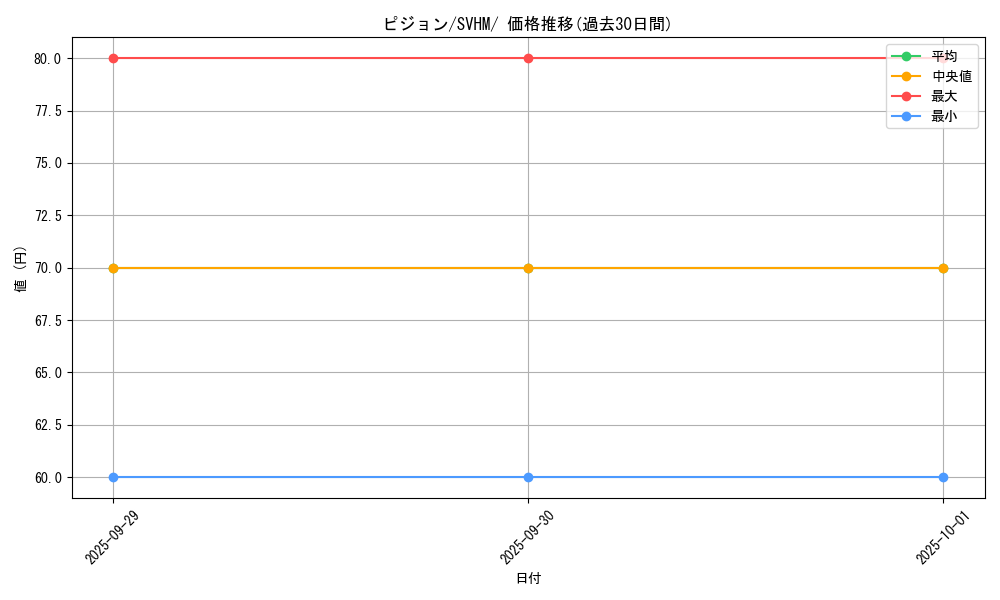Image resolution: width=1000 pixels, height=600 pixels.
Task: Select the 最小 legend text label
Action: click(x=944, y=116)
